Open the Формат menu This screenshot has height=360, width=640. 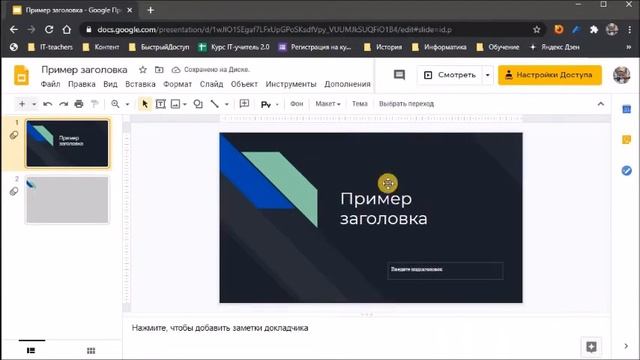pos(177,84)
